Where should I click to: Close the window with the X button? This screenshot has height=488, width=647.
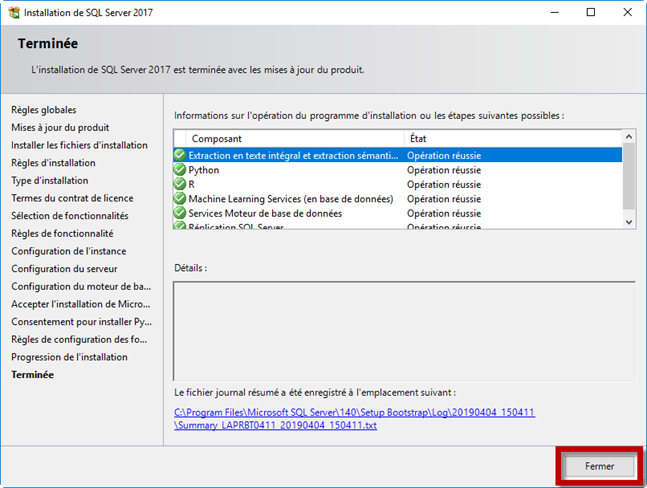pos(628,12)
